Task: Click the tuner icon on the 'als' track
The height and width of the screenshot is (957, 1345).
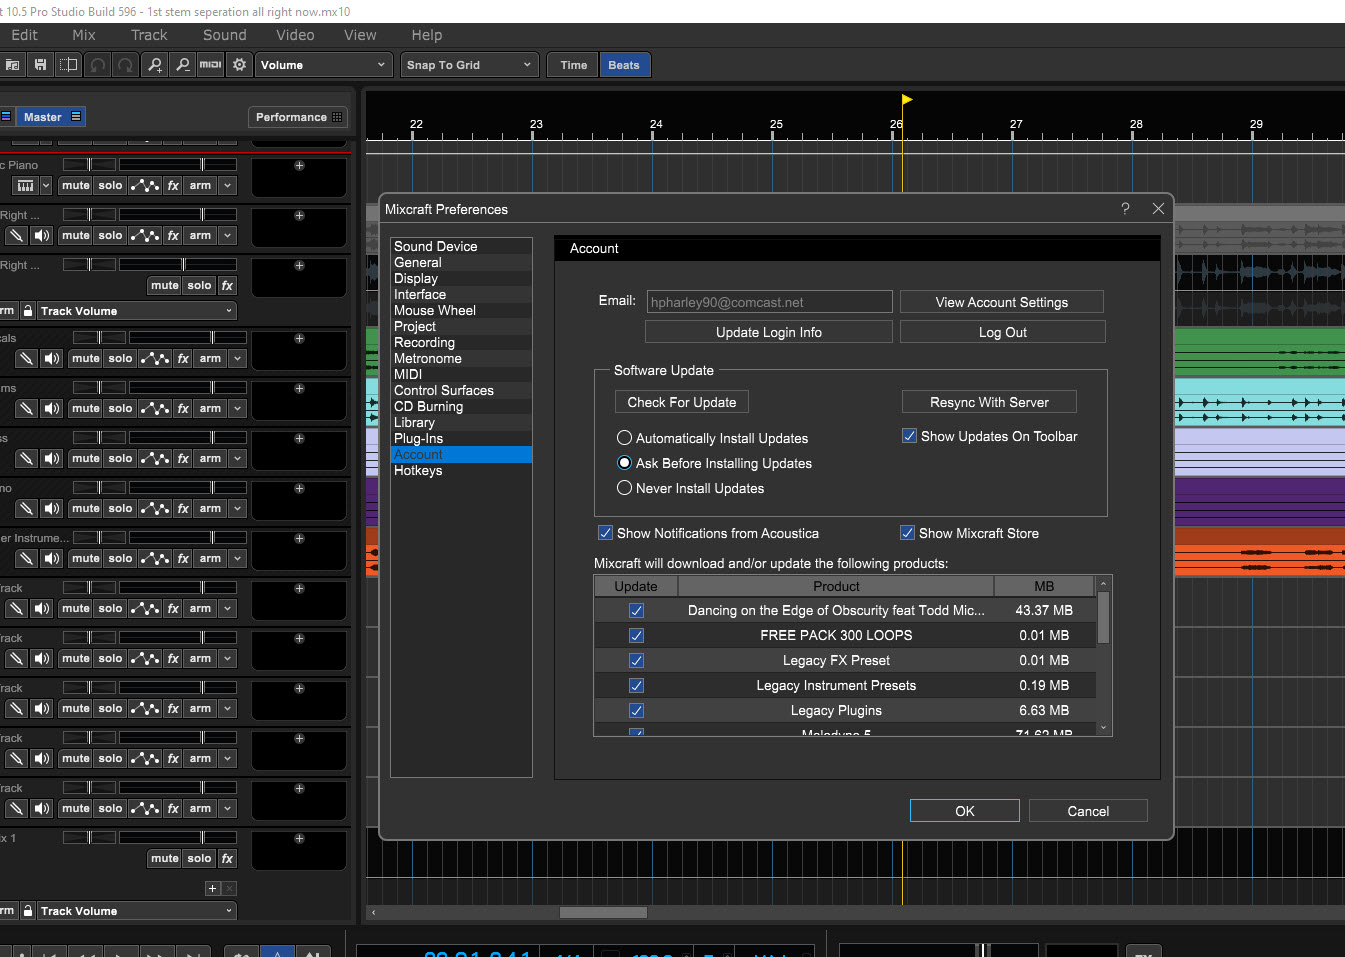Action: tap(26, 359)
